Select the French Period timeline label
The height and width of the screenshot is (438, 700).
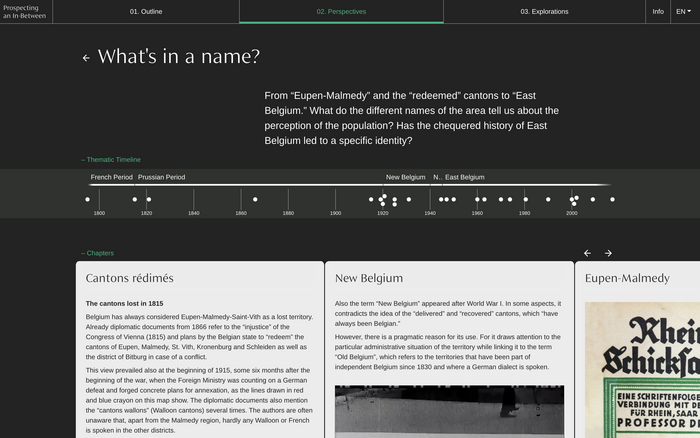[x=112, y=177]
